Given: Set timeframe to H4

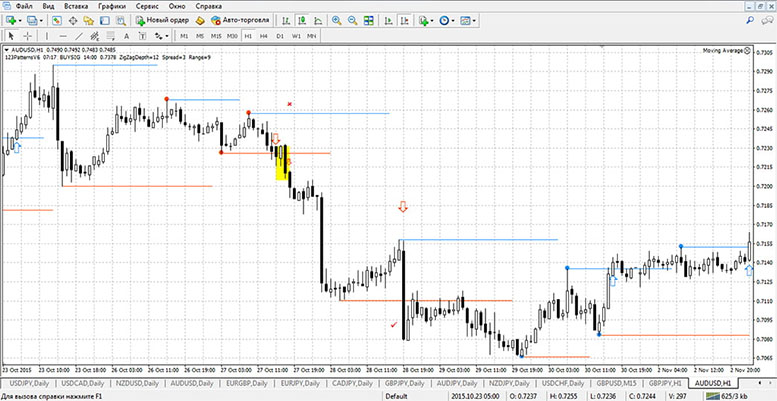Looking at the screenshot, I should pyautogui.click(x=264, y=36).
